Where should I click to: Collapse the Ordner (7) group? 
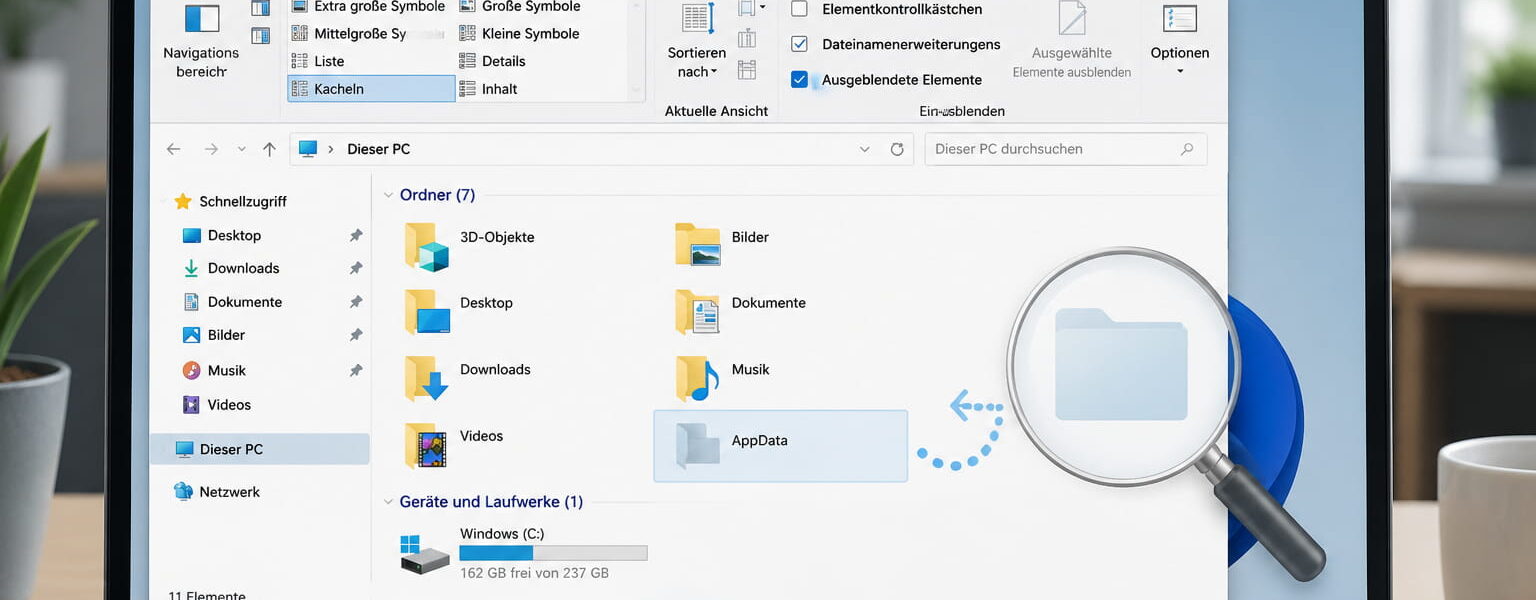(x=388, y=195)
